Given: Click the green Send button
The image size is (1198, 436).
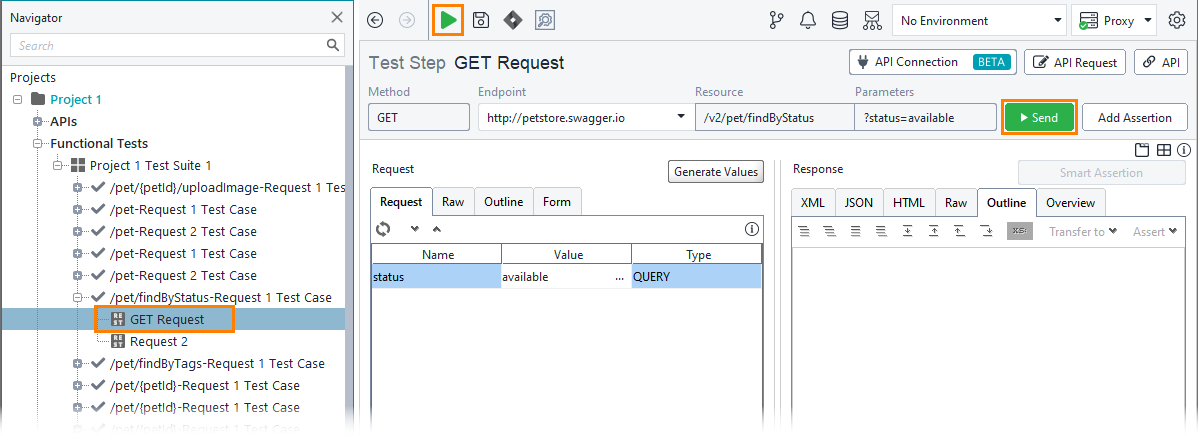Looking at the screenshot, I should point(1040,118).
